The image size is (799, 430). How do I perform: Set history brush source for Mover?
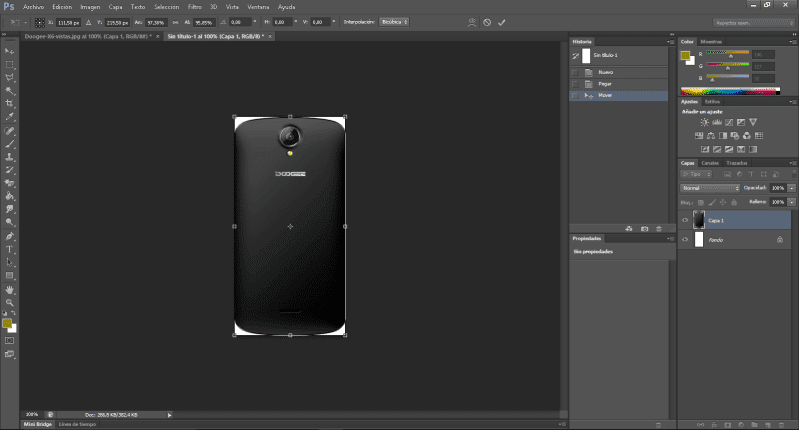click(x=575, y=96)
